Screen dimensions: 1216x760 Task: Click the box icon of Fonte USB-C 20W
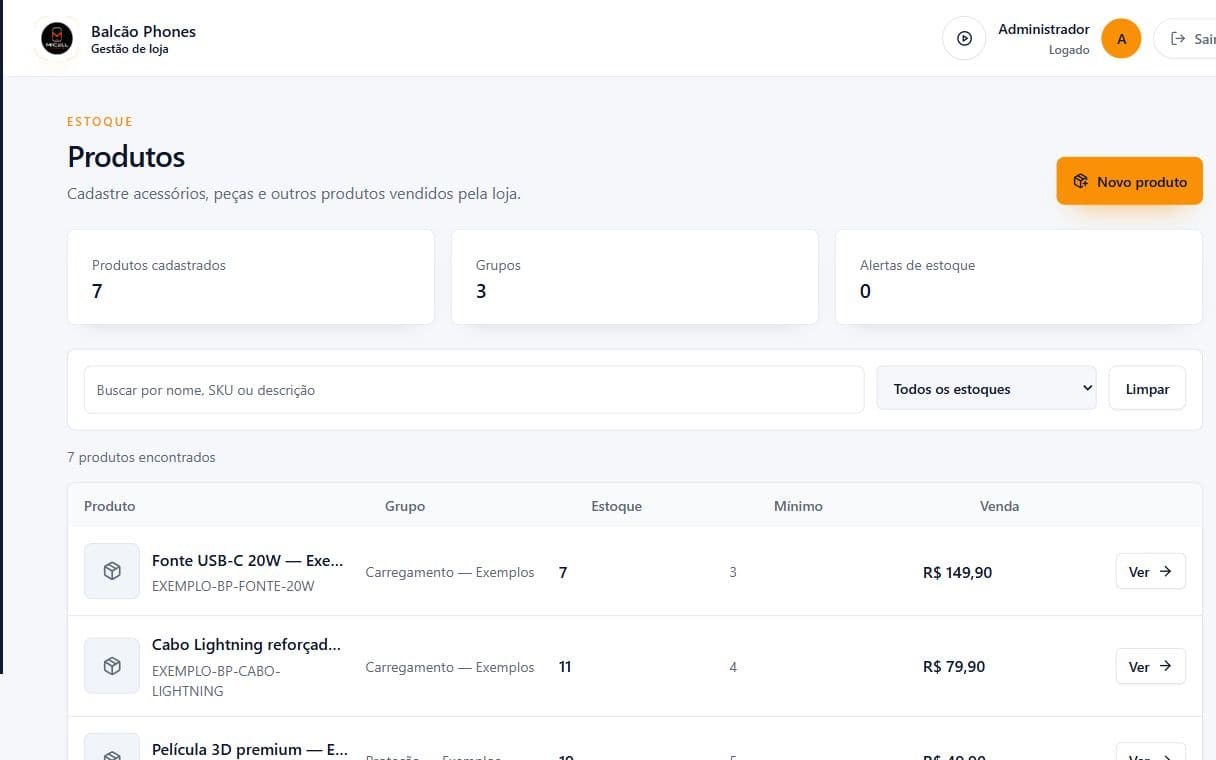click(x=112, y=571)
